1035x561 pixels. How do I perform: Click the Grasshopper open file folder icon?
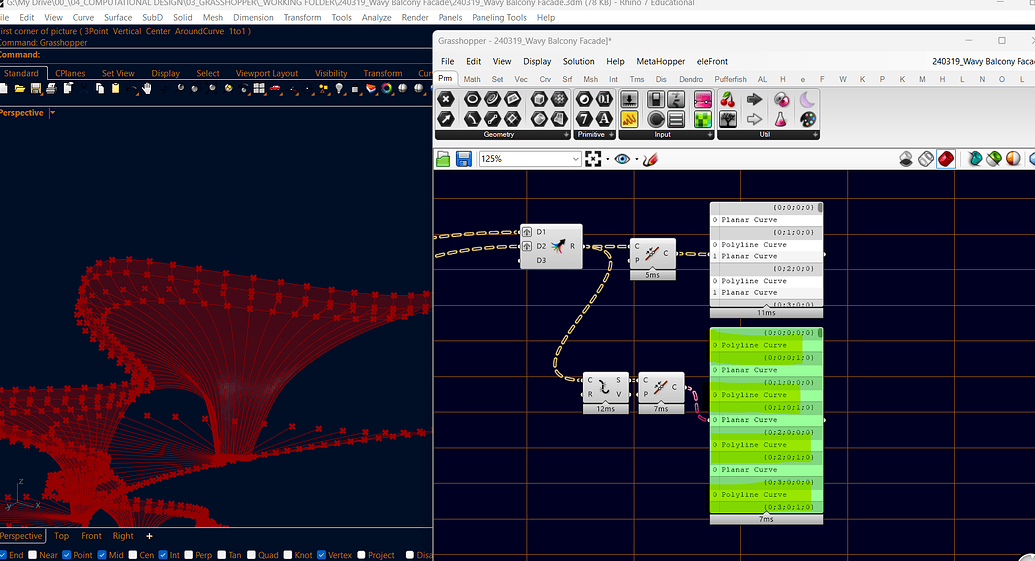coord(444,159)
